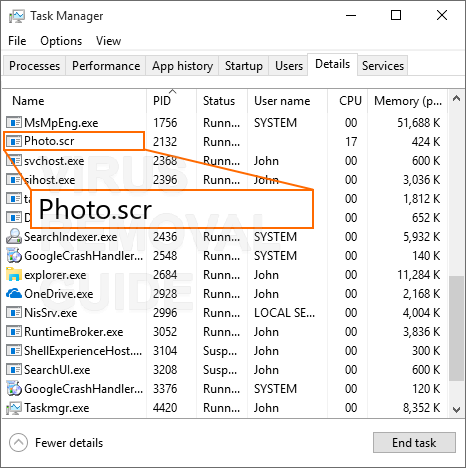Sort by the Memory column header
The height and width of the screenshot is (468, 466).
tap(407, 101)
